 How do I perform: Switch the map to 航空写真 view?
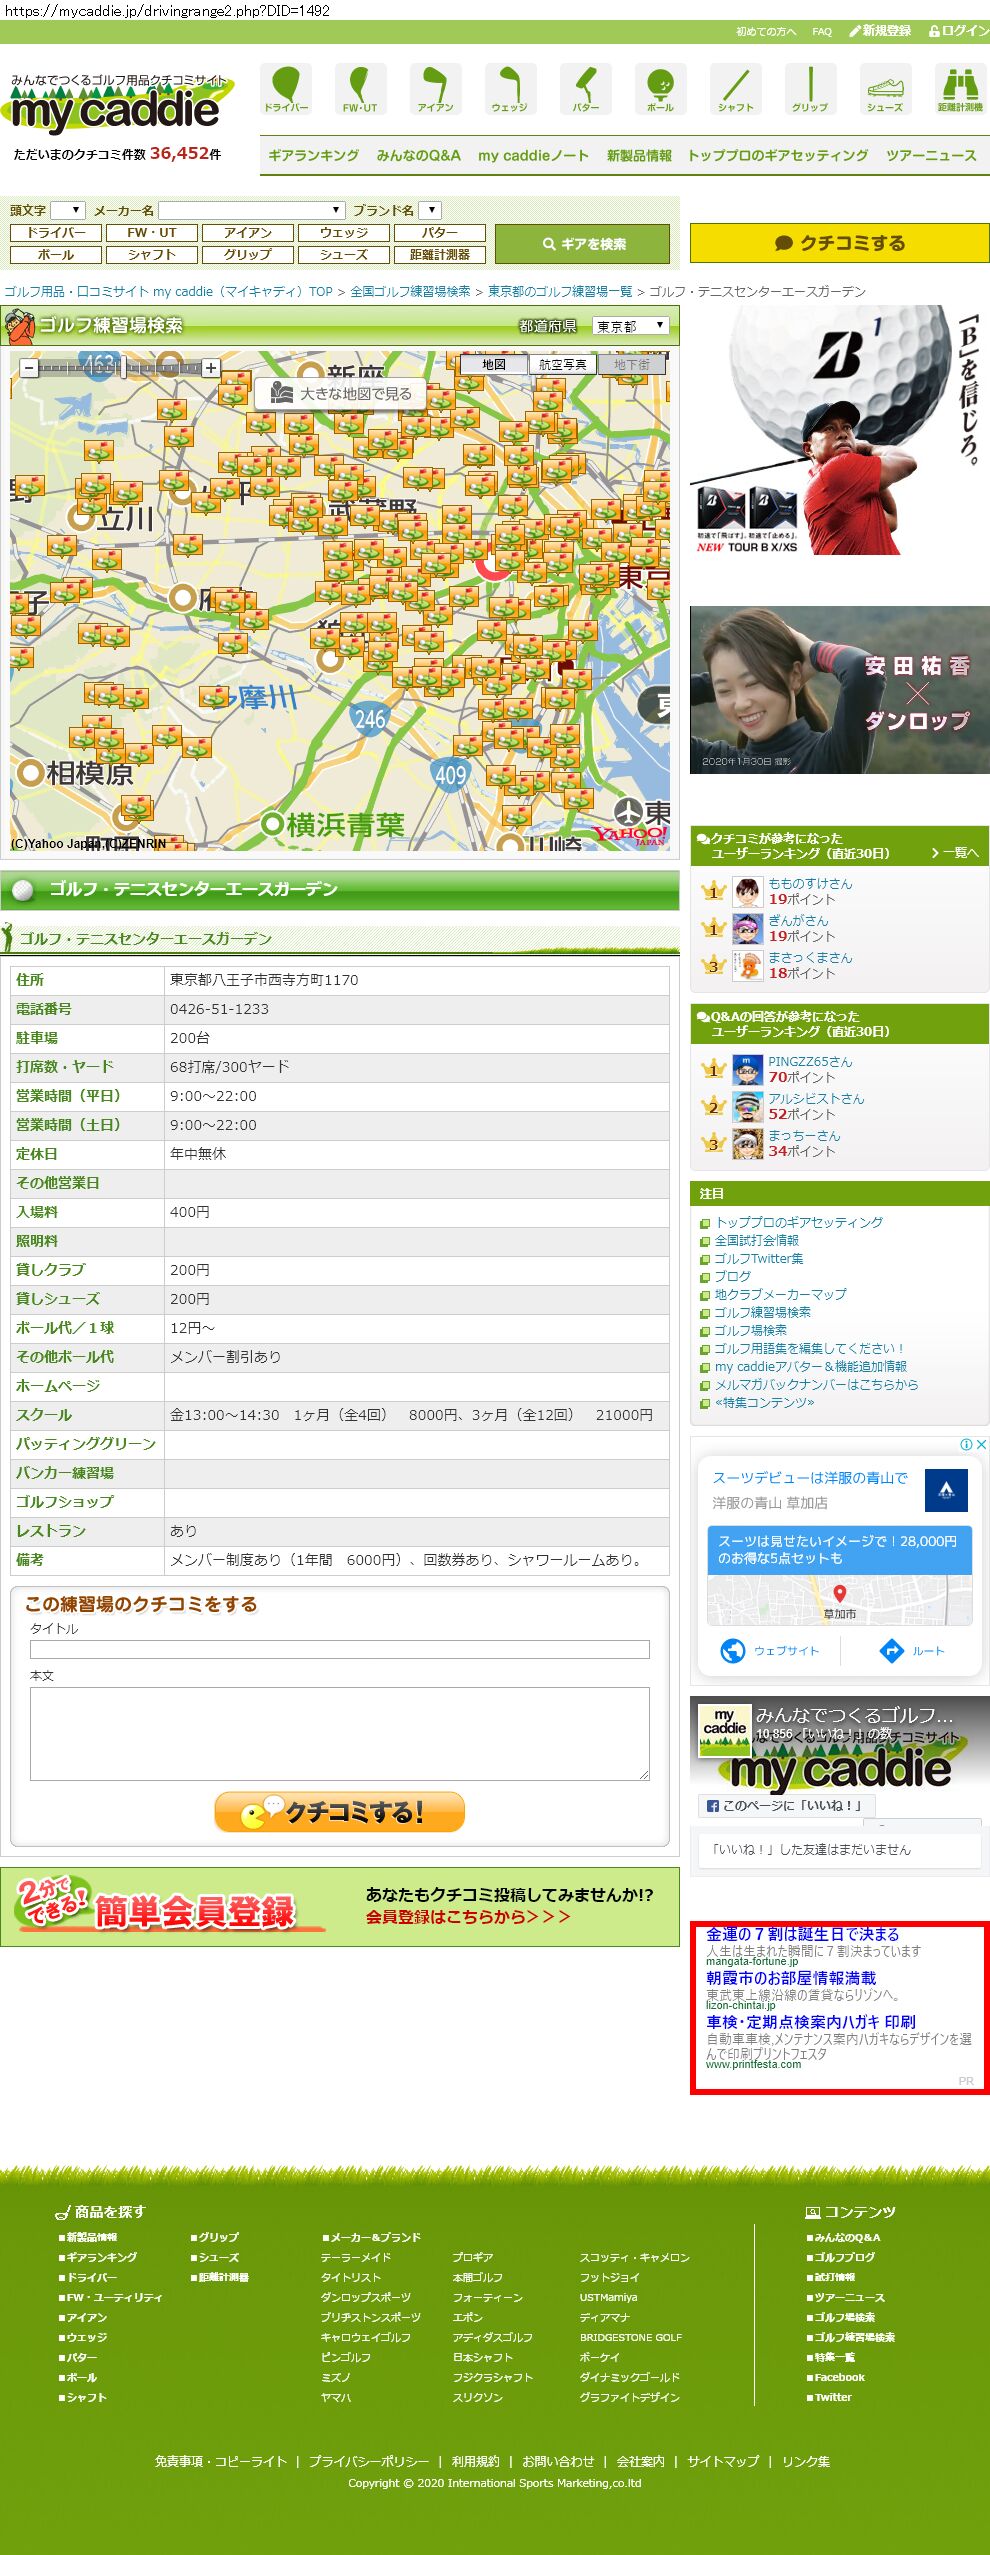562,365
